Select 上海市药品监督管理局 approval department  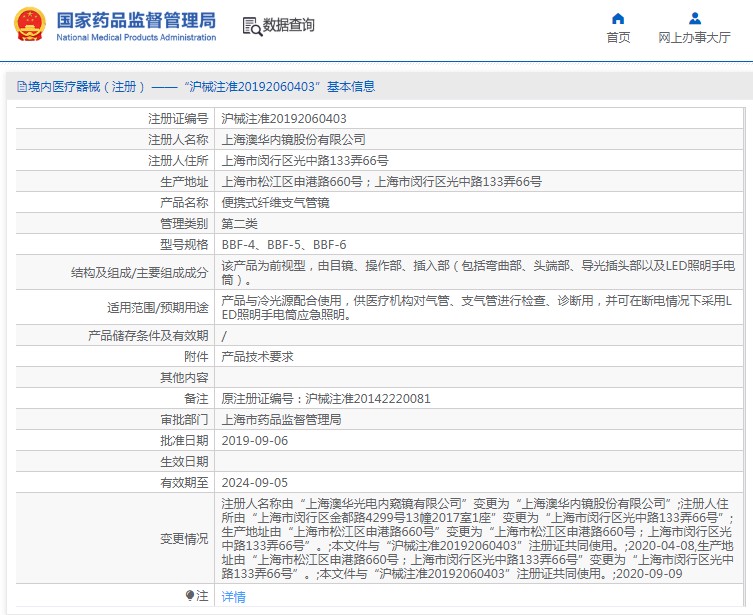click(281, 420)
